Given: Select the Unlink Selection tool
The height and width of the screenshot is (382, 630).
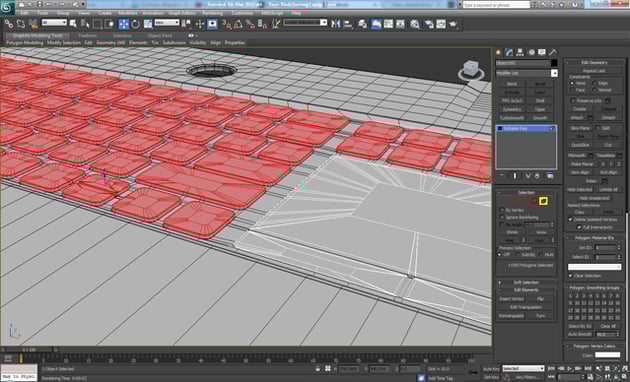Looking at the screenshot, I should (x=21, y=24).
